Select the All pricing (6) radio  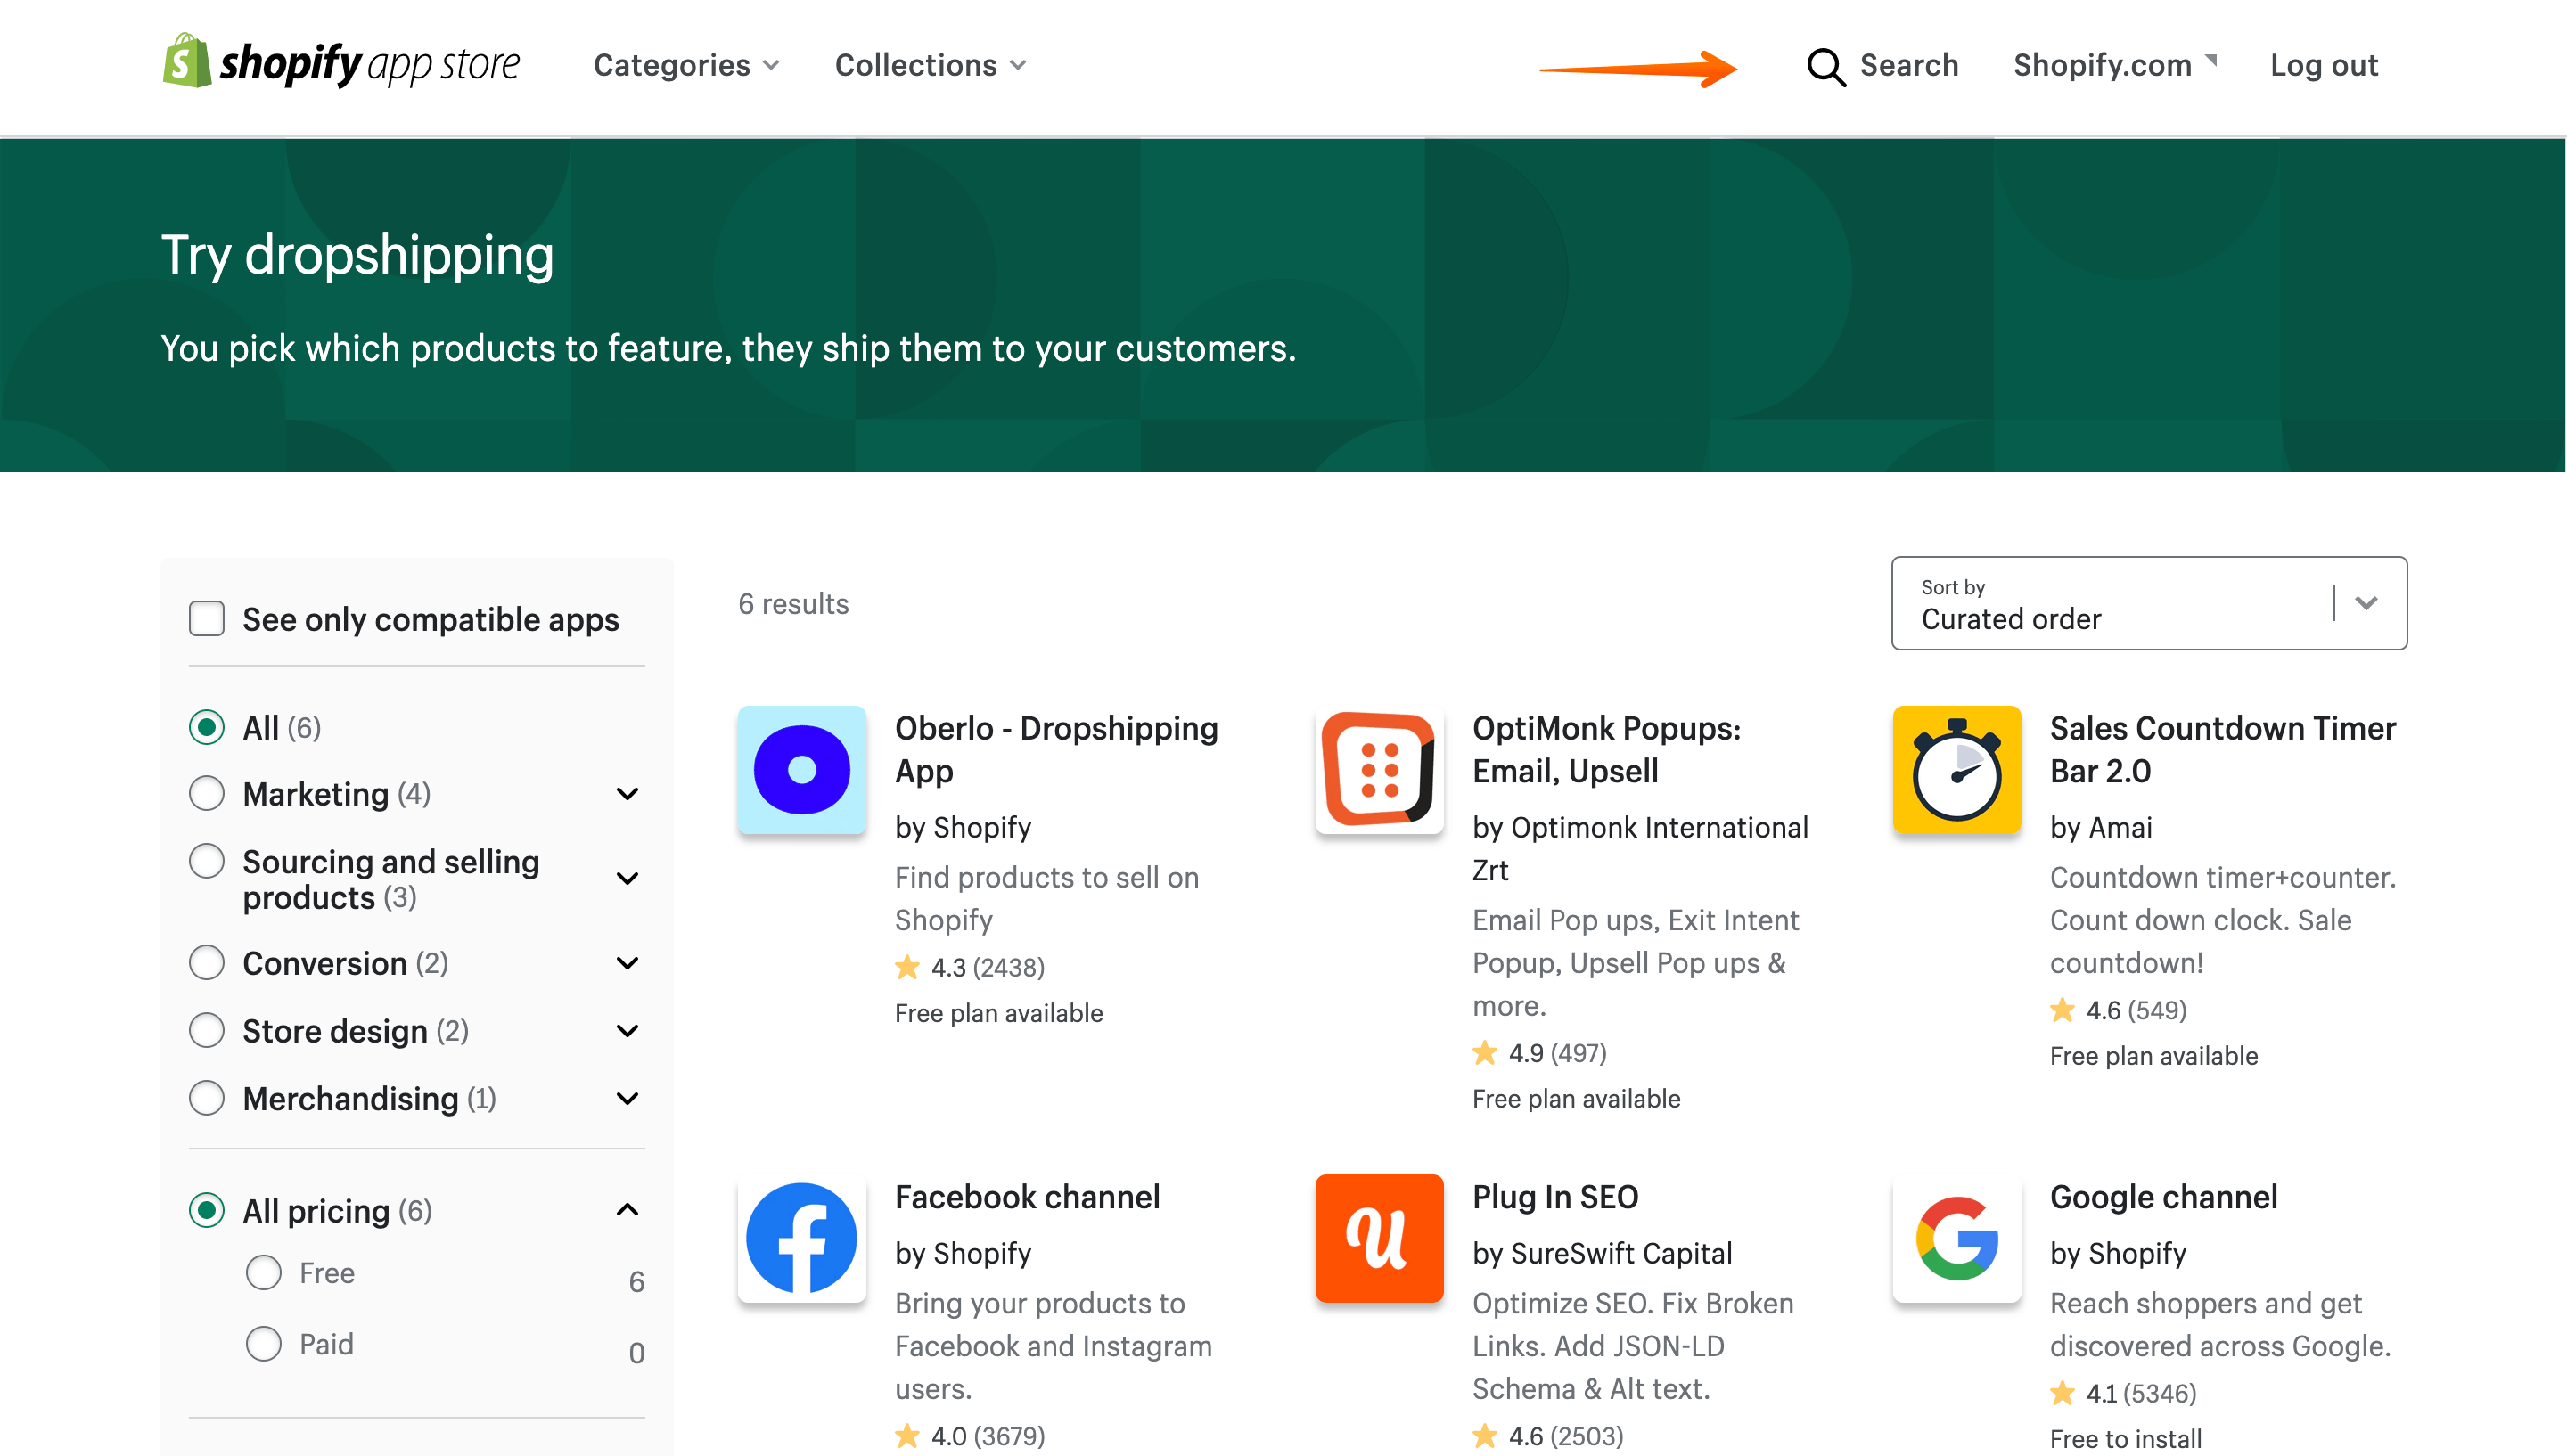pos(207,1210)
